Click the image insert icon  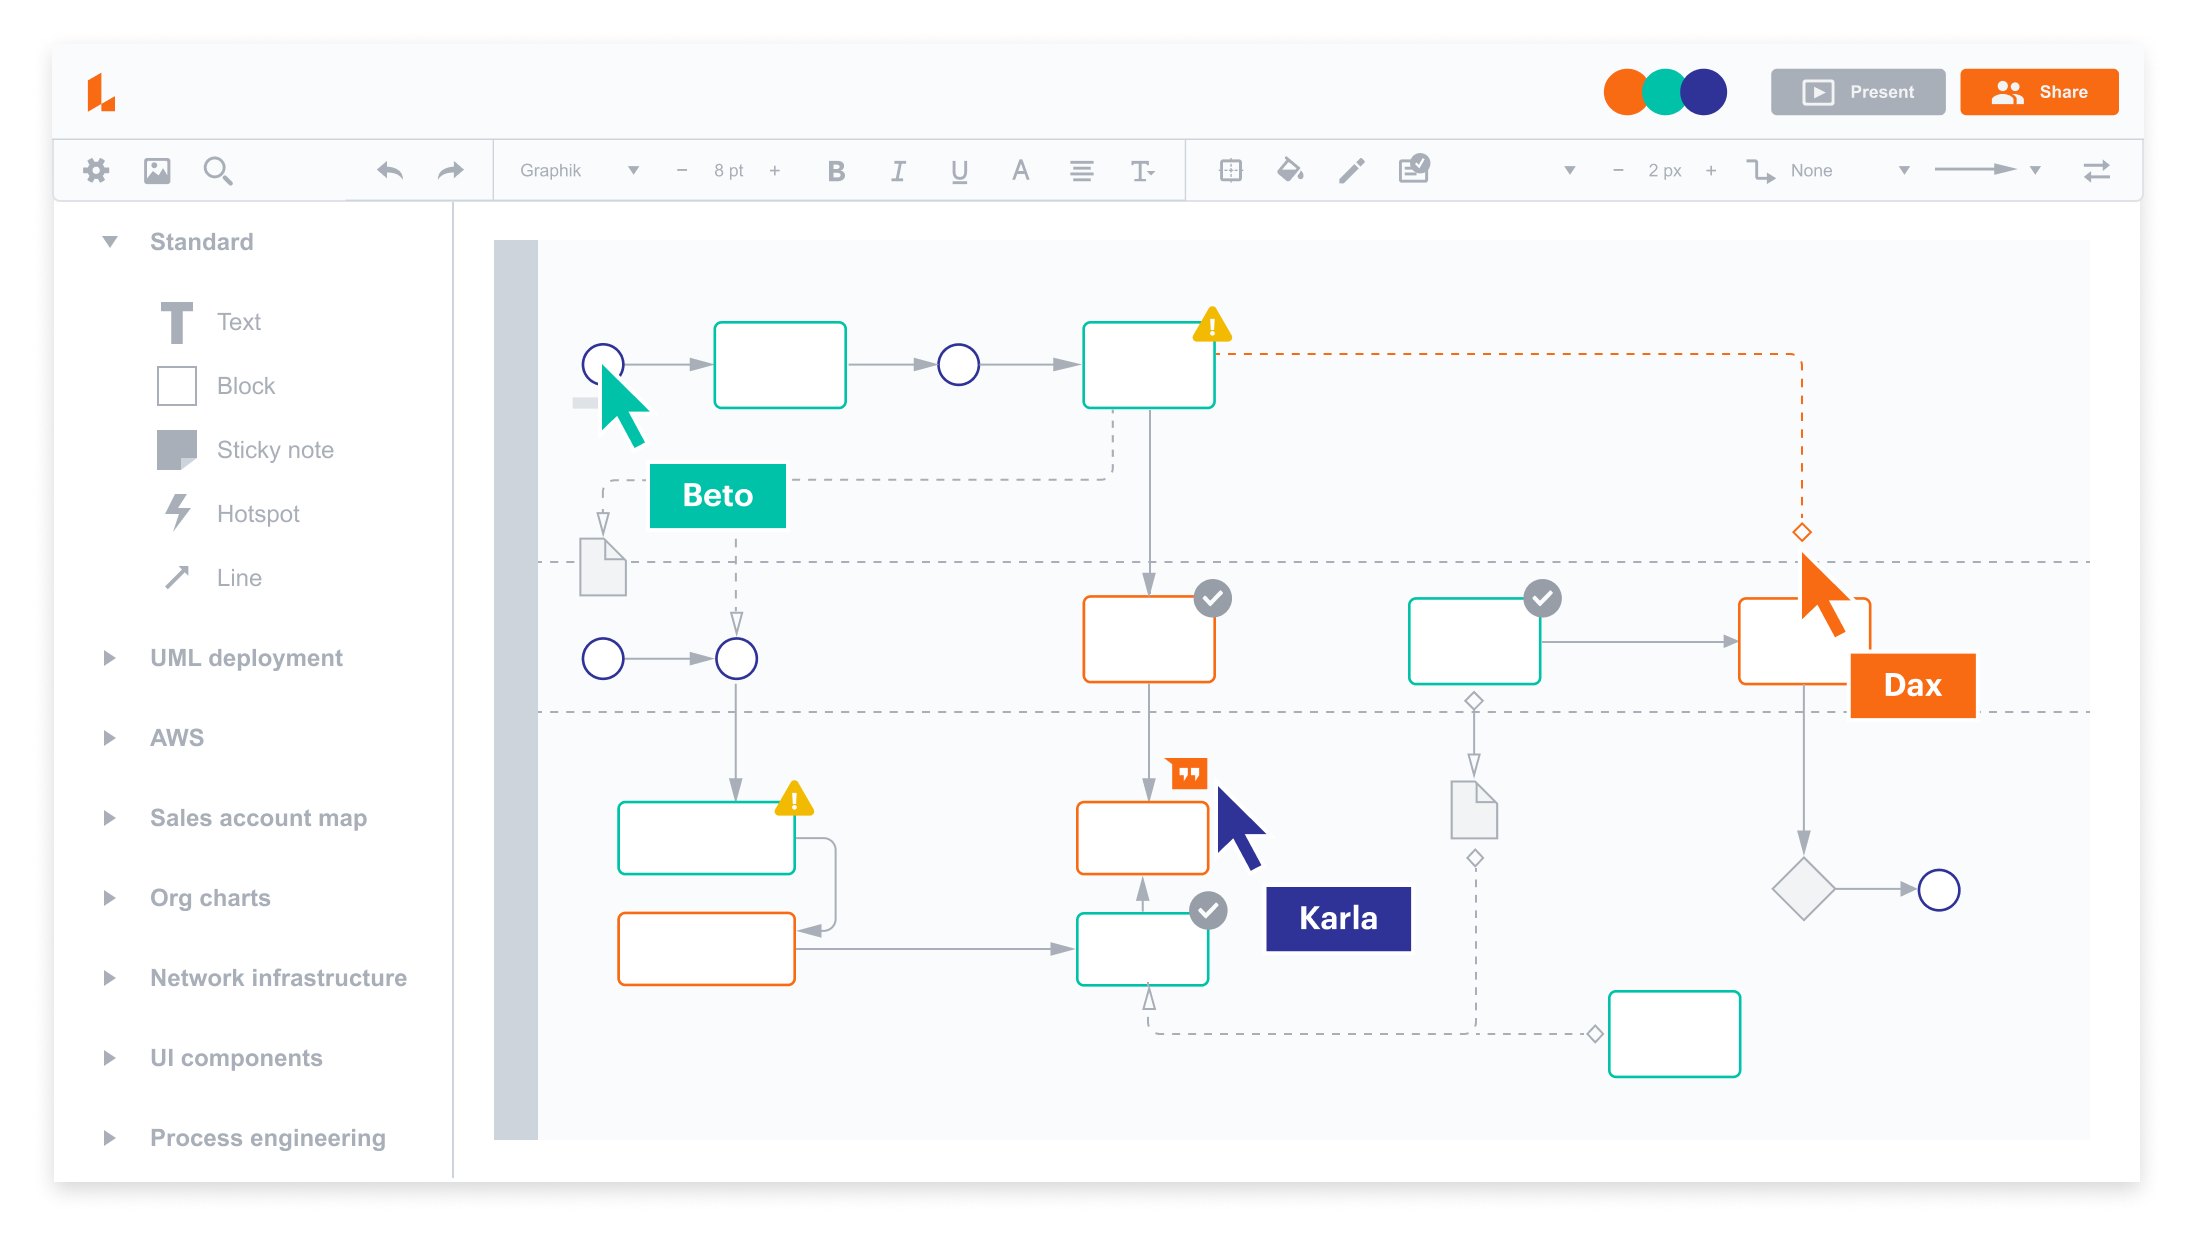pyautogui.click(x=156, y=169)
